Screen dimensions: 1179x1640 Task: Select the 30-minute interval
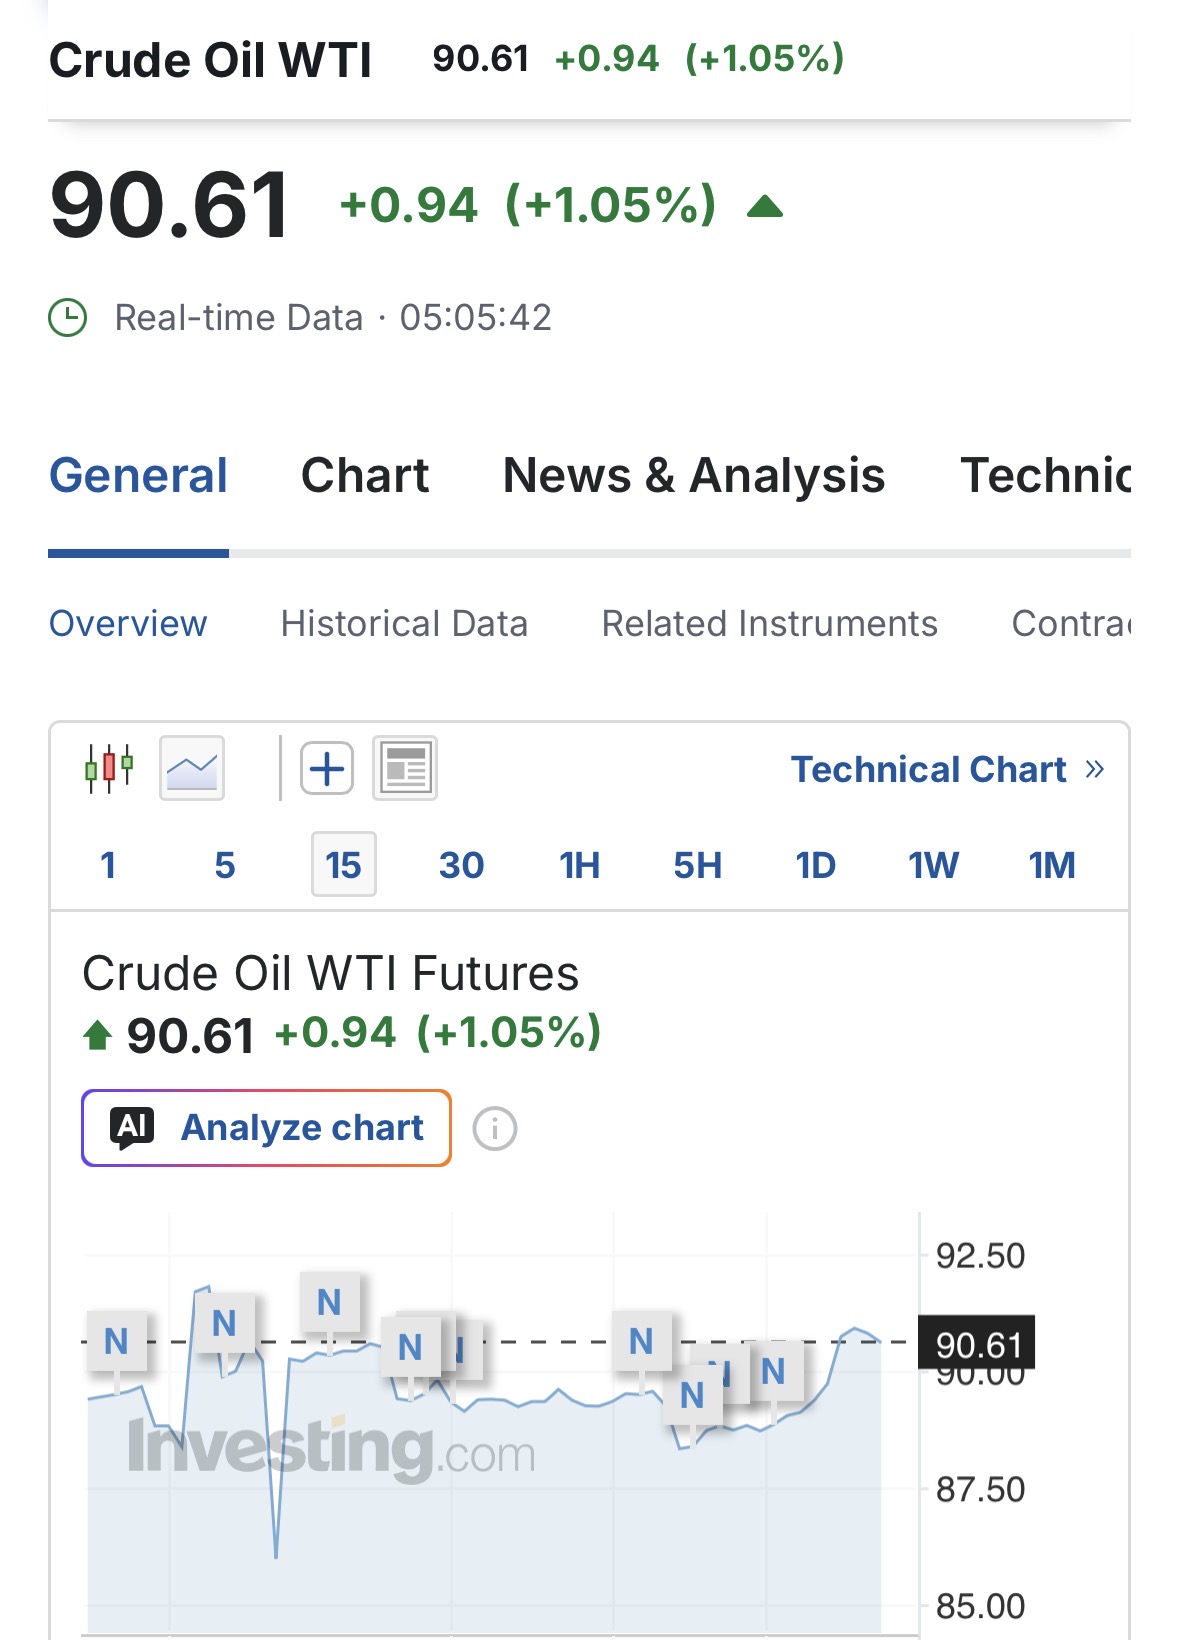click(x=461, y=865)
